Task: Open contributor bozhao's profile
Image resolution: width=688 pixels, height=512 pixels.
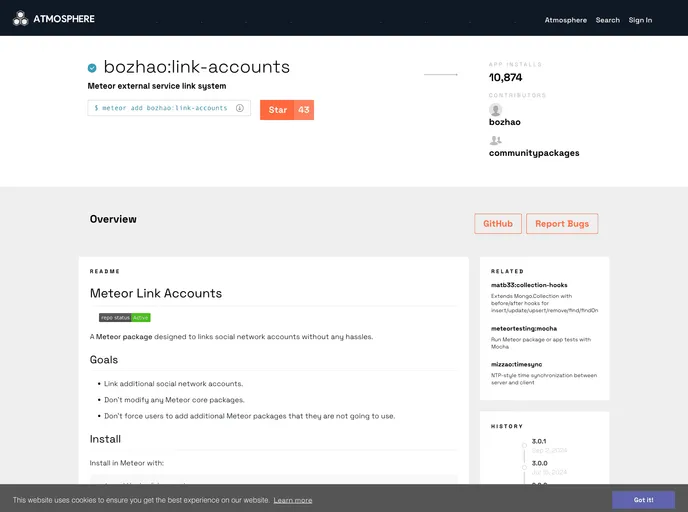Action: tap(505, 122)
